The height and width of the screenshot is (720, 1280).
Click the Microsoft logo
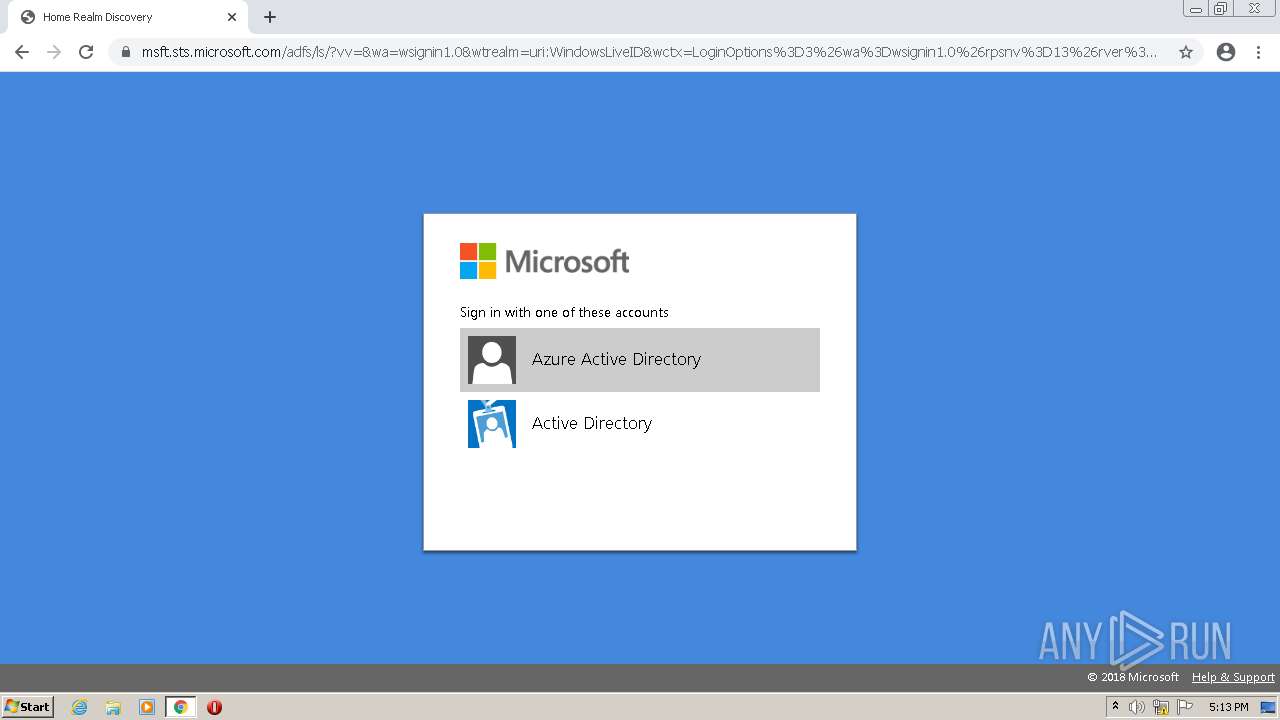tap(545, 261)
